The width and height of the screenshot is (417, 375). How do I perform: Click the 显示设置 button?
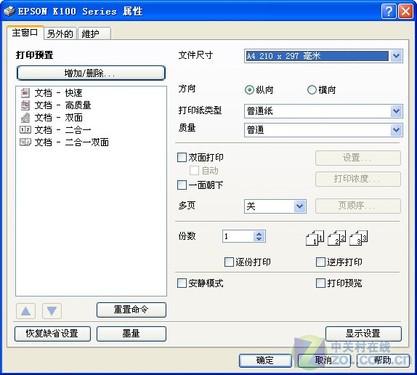click(x=363, y=334)
